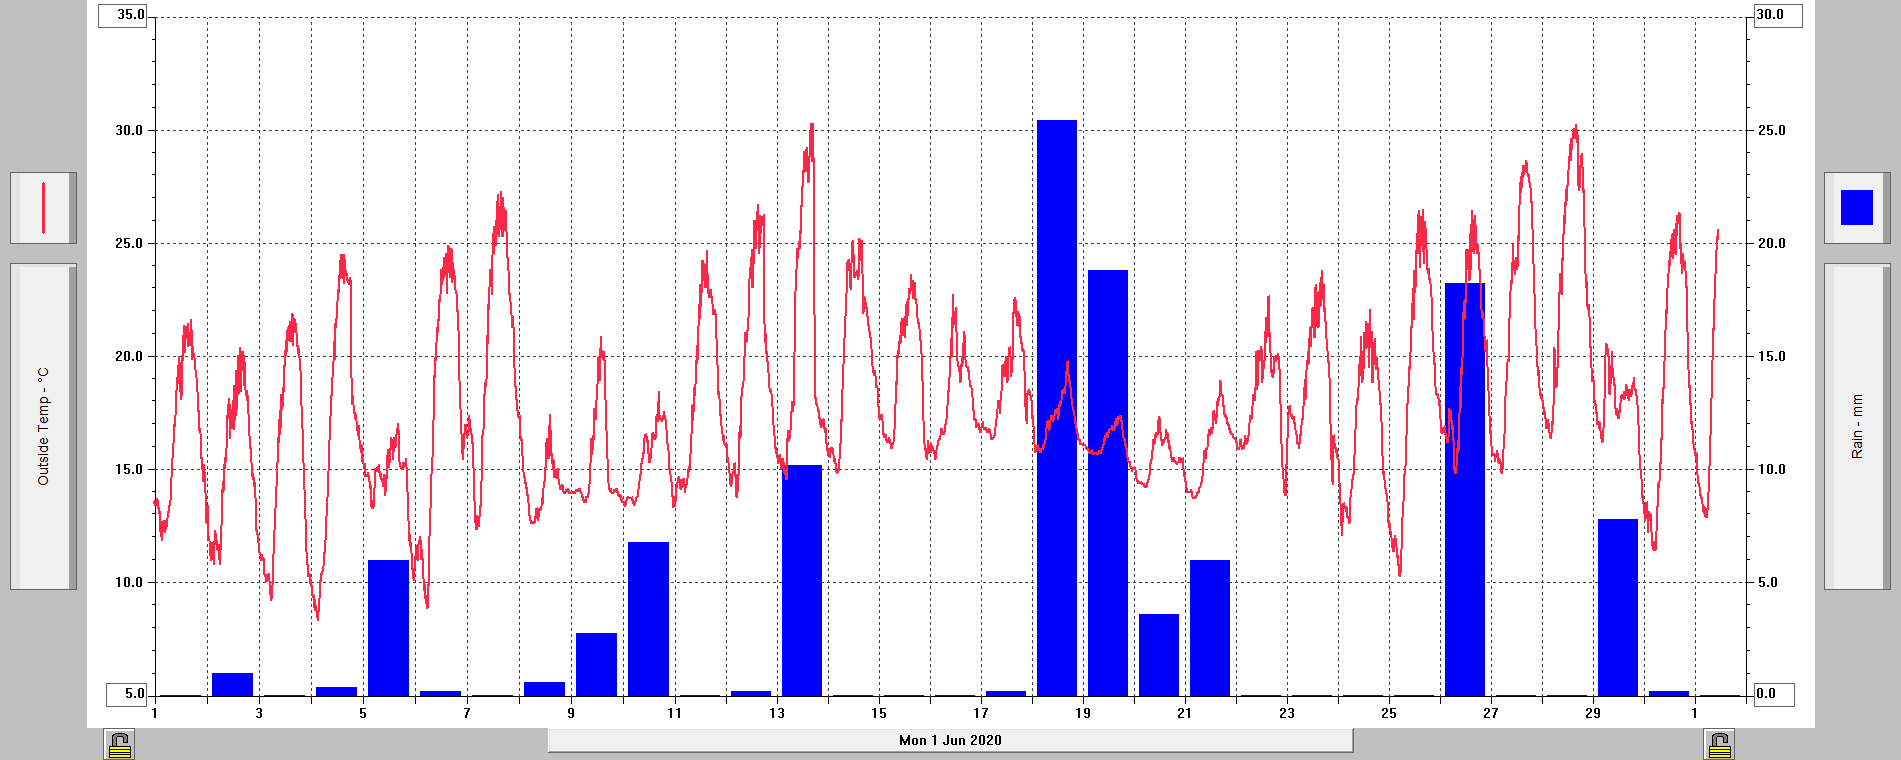
Task: Select the 35.0 temperature scale maximum box
Action: [124, 15]
